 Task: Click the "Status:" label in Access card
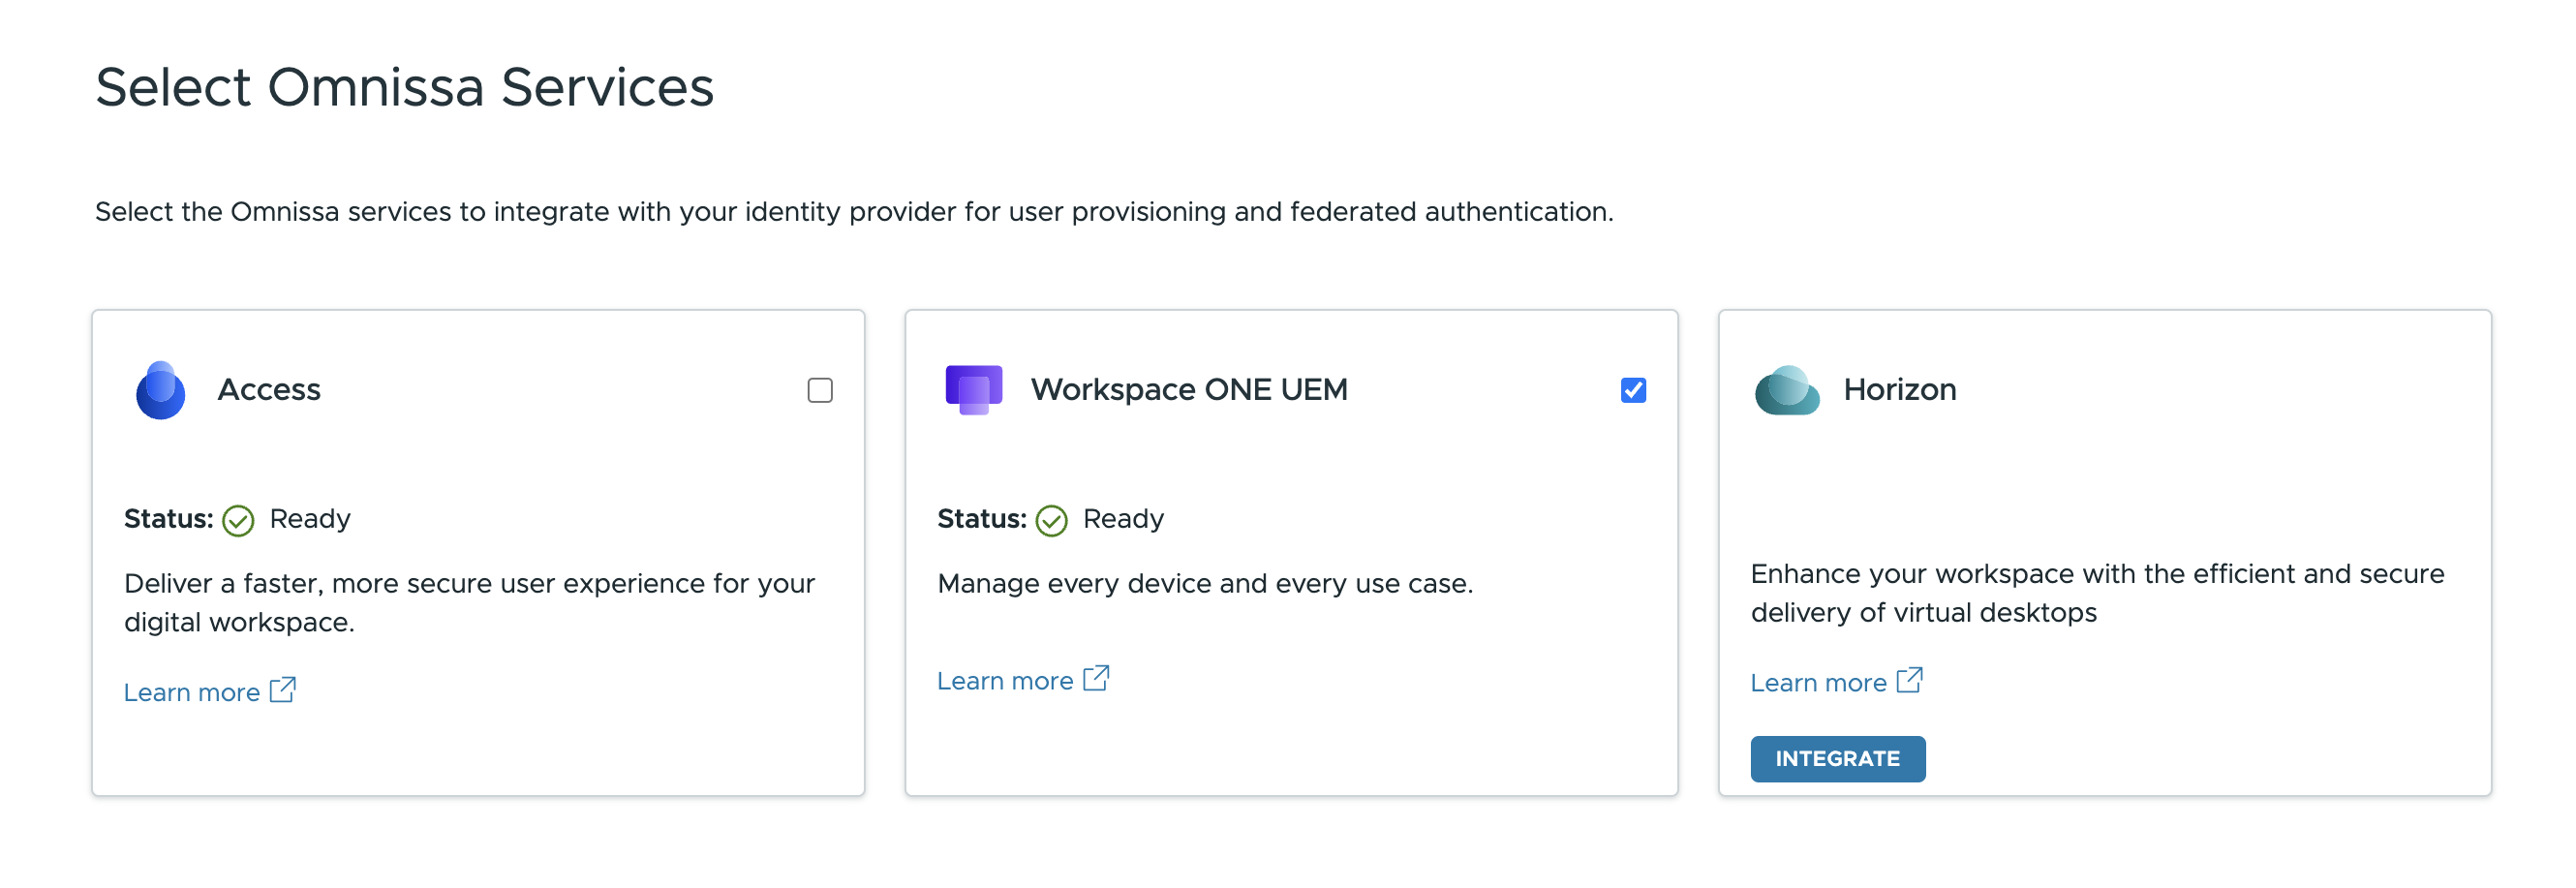coord(168,519)
